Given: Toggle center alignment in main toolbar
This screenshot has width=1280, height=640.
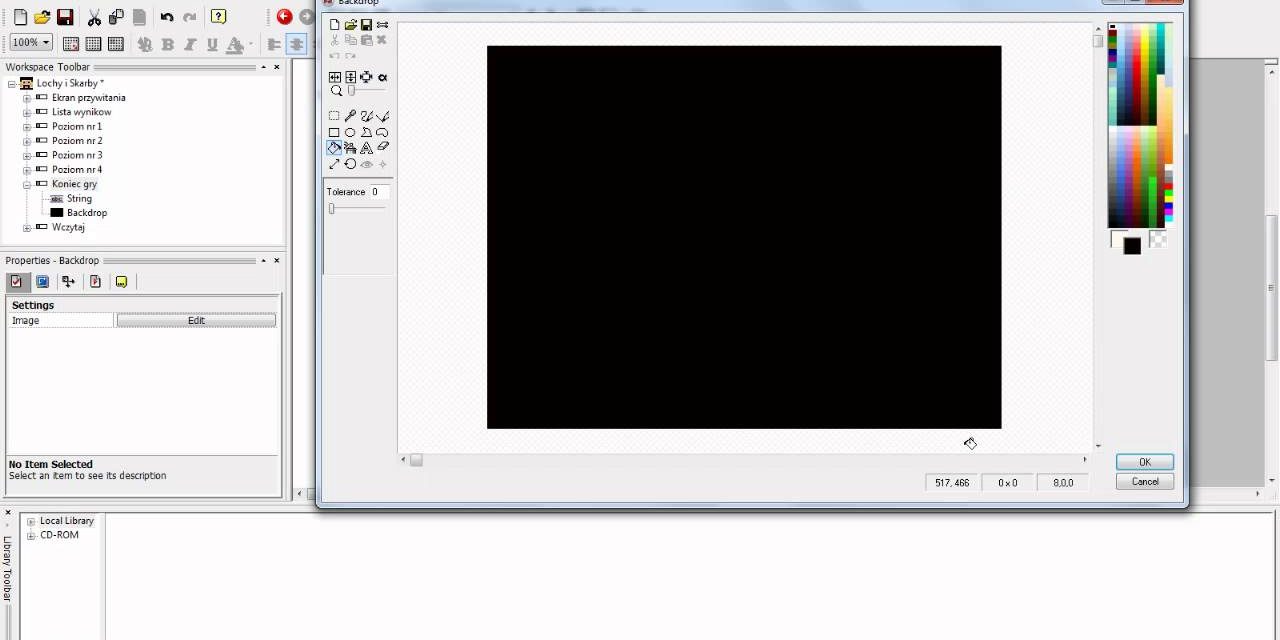Looking at the screenshot, I should 296,44.
